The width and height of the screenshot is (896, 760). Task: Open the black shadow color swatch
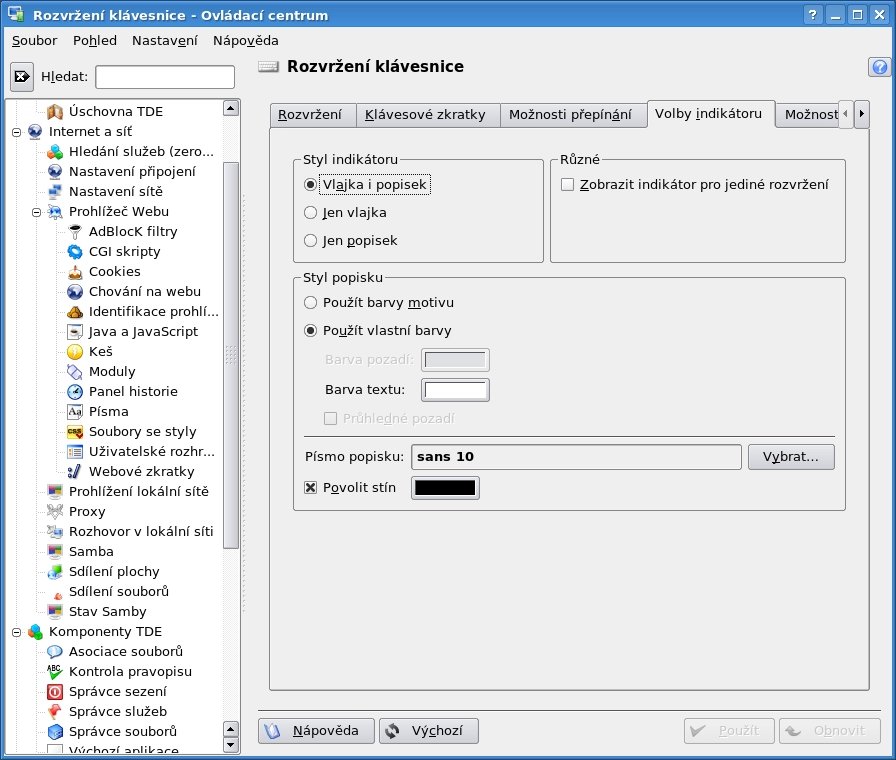445,487
